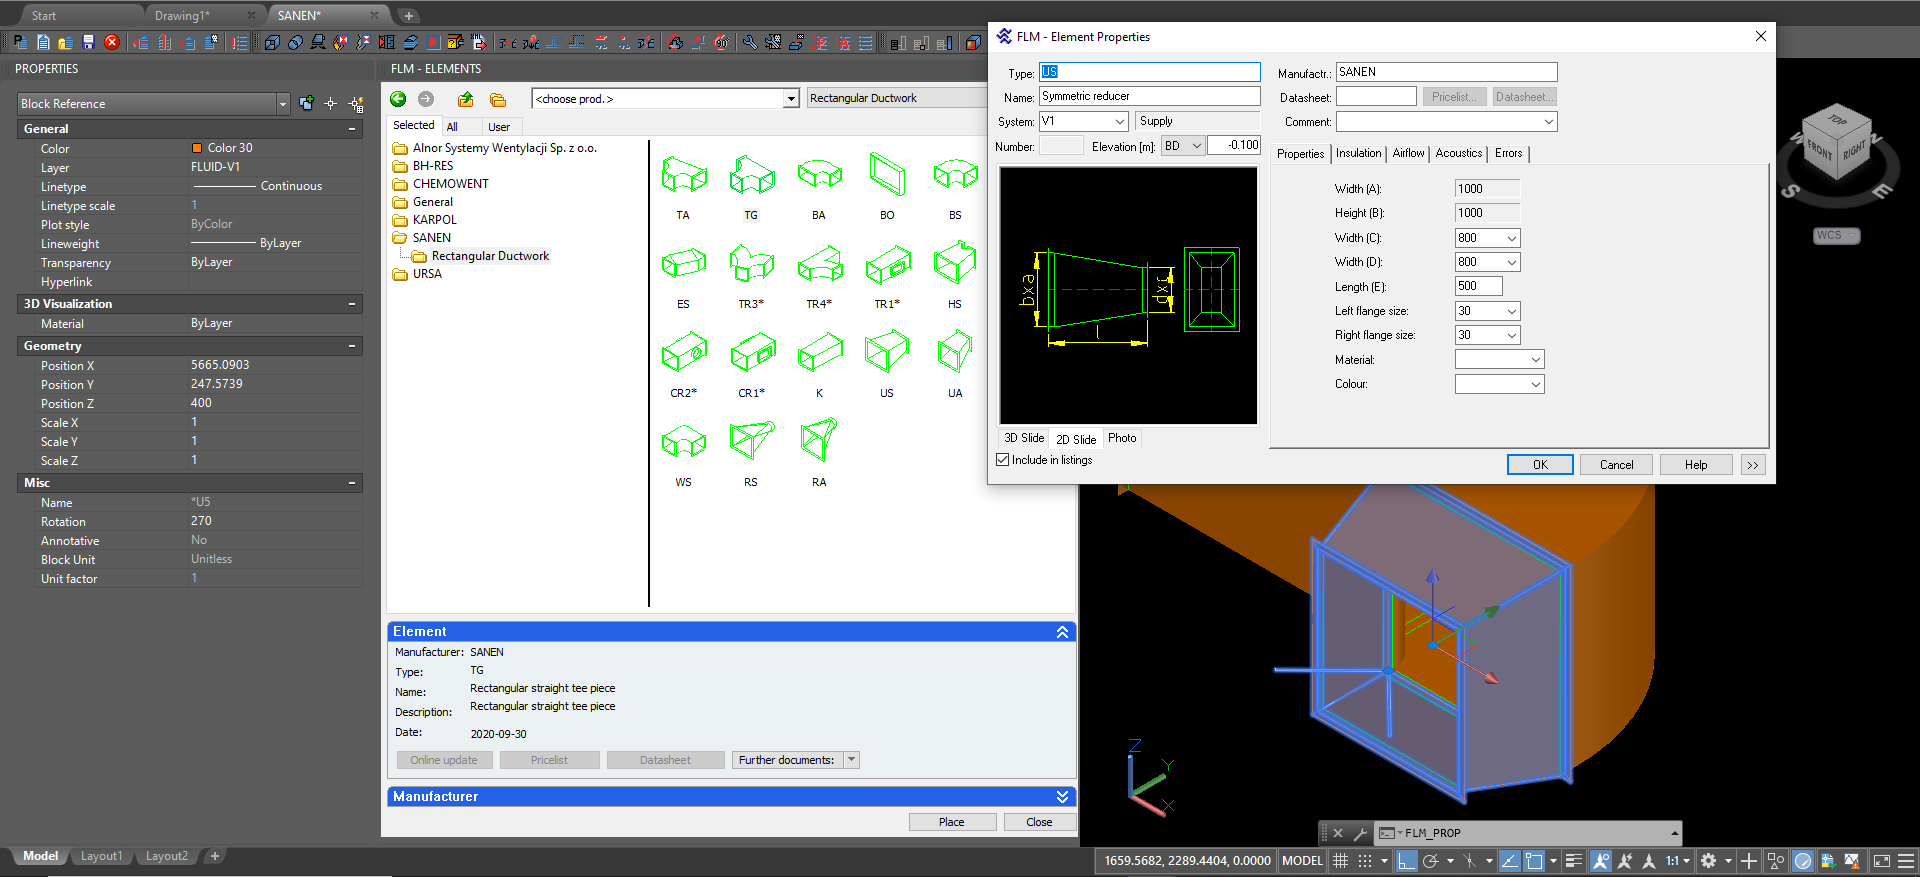Image resolution: width=1920 pixels, height=877 pixels.
Task: Open the Width (C) dropdown
Action: click(x=1511, y=238)
